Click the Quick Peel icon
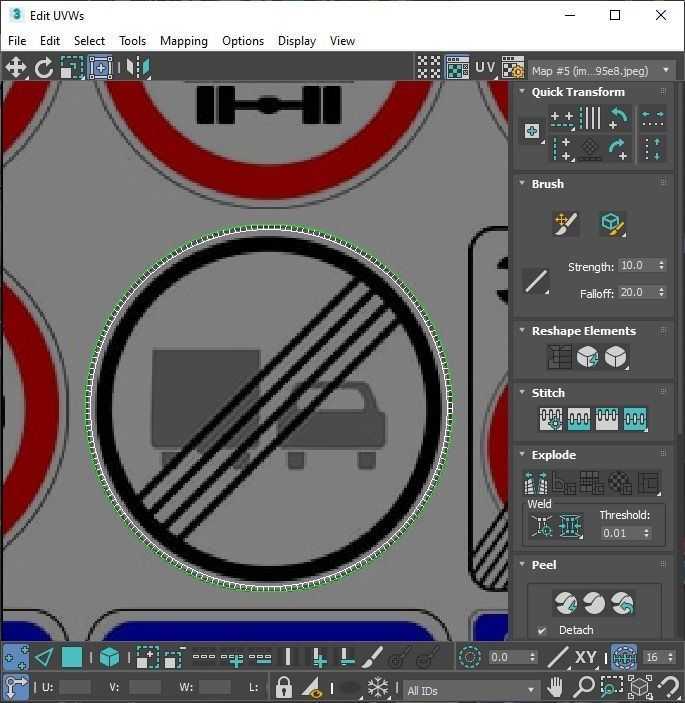Image resolution: width=685 pixels, height=703 pixels. click(566, 603)
